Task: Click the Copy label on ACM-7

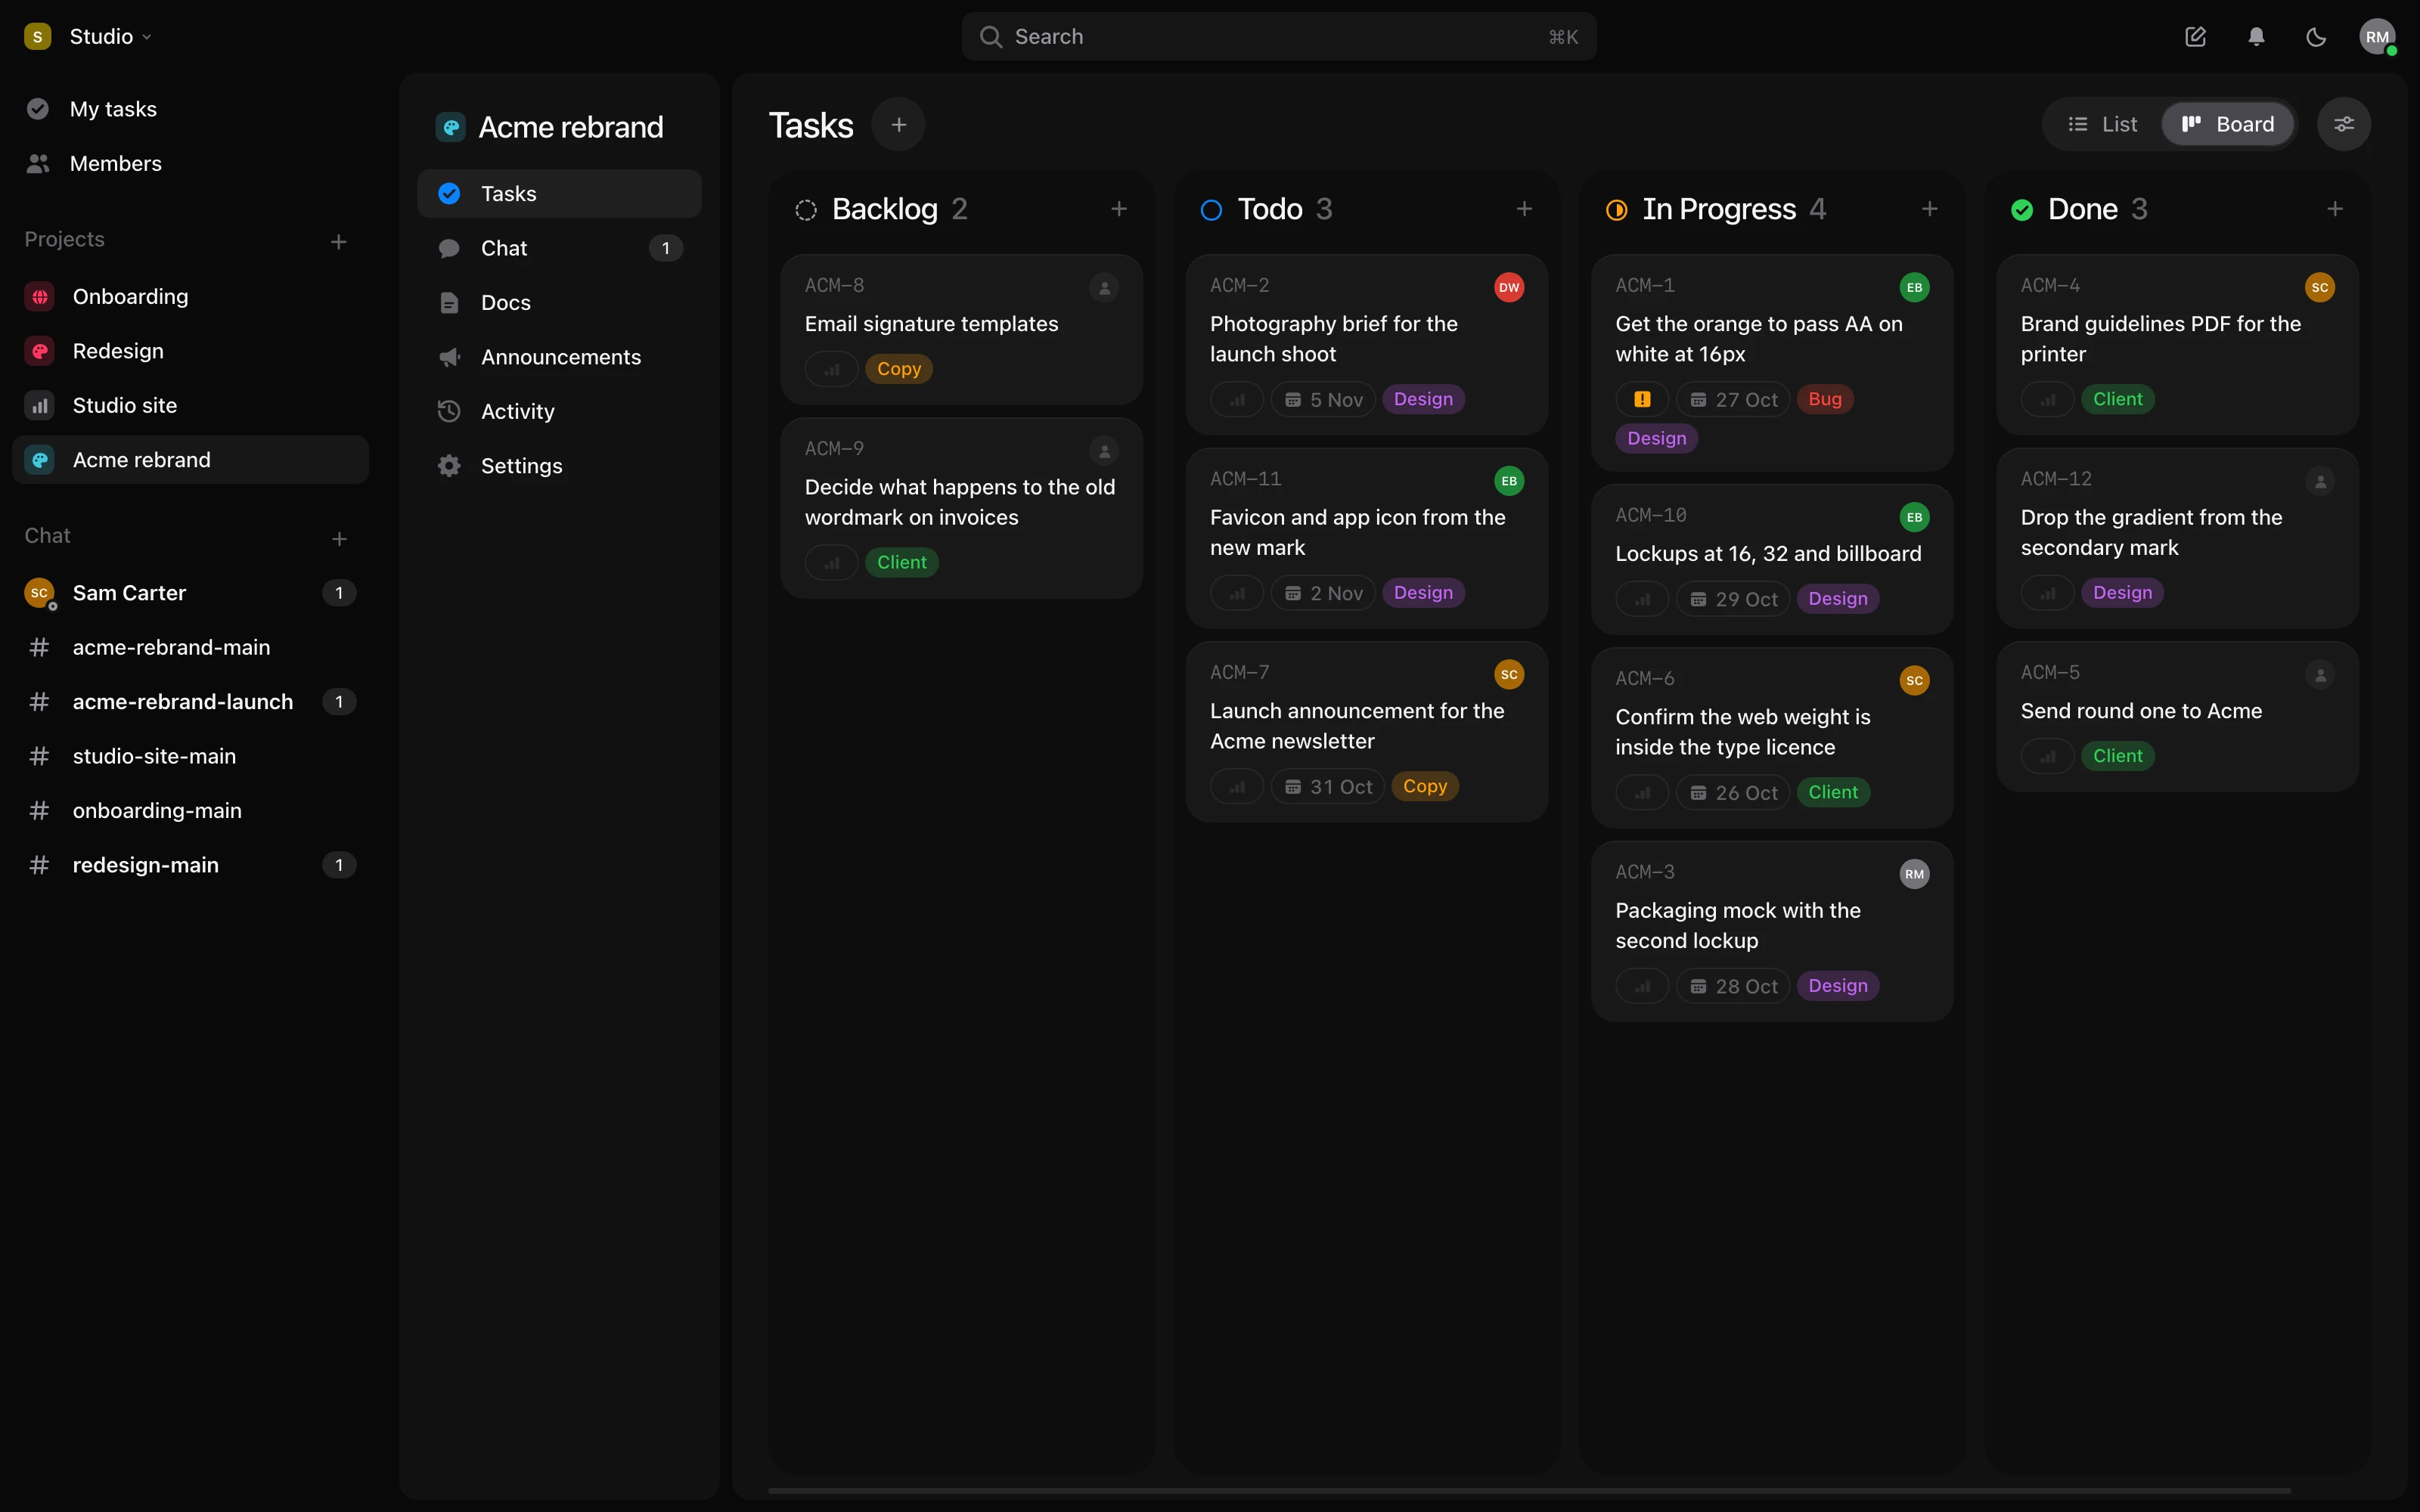Action: 1425,786
